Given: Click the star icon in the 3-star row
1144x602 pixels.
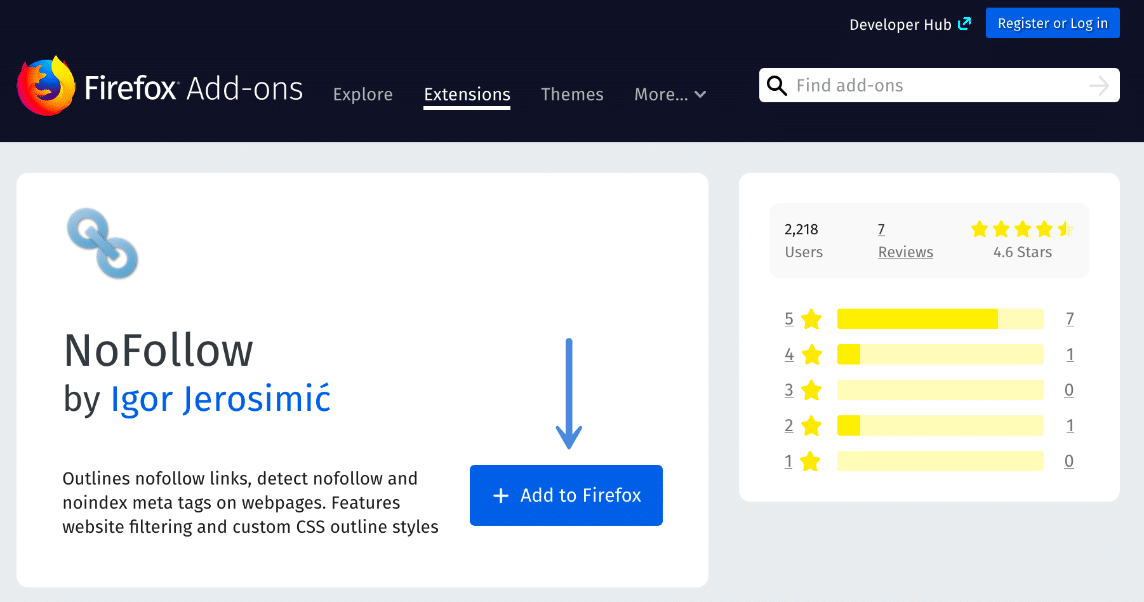Looking at the screenshot, I should [811, 390].
